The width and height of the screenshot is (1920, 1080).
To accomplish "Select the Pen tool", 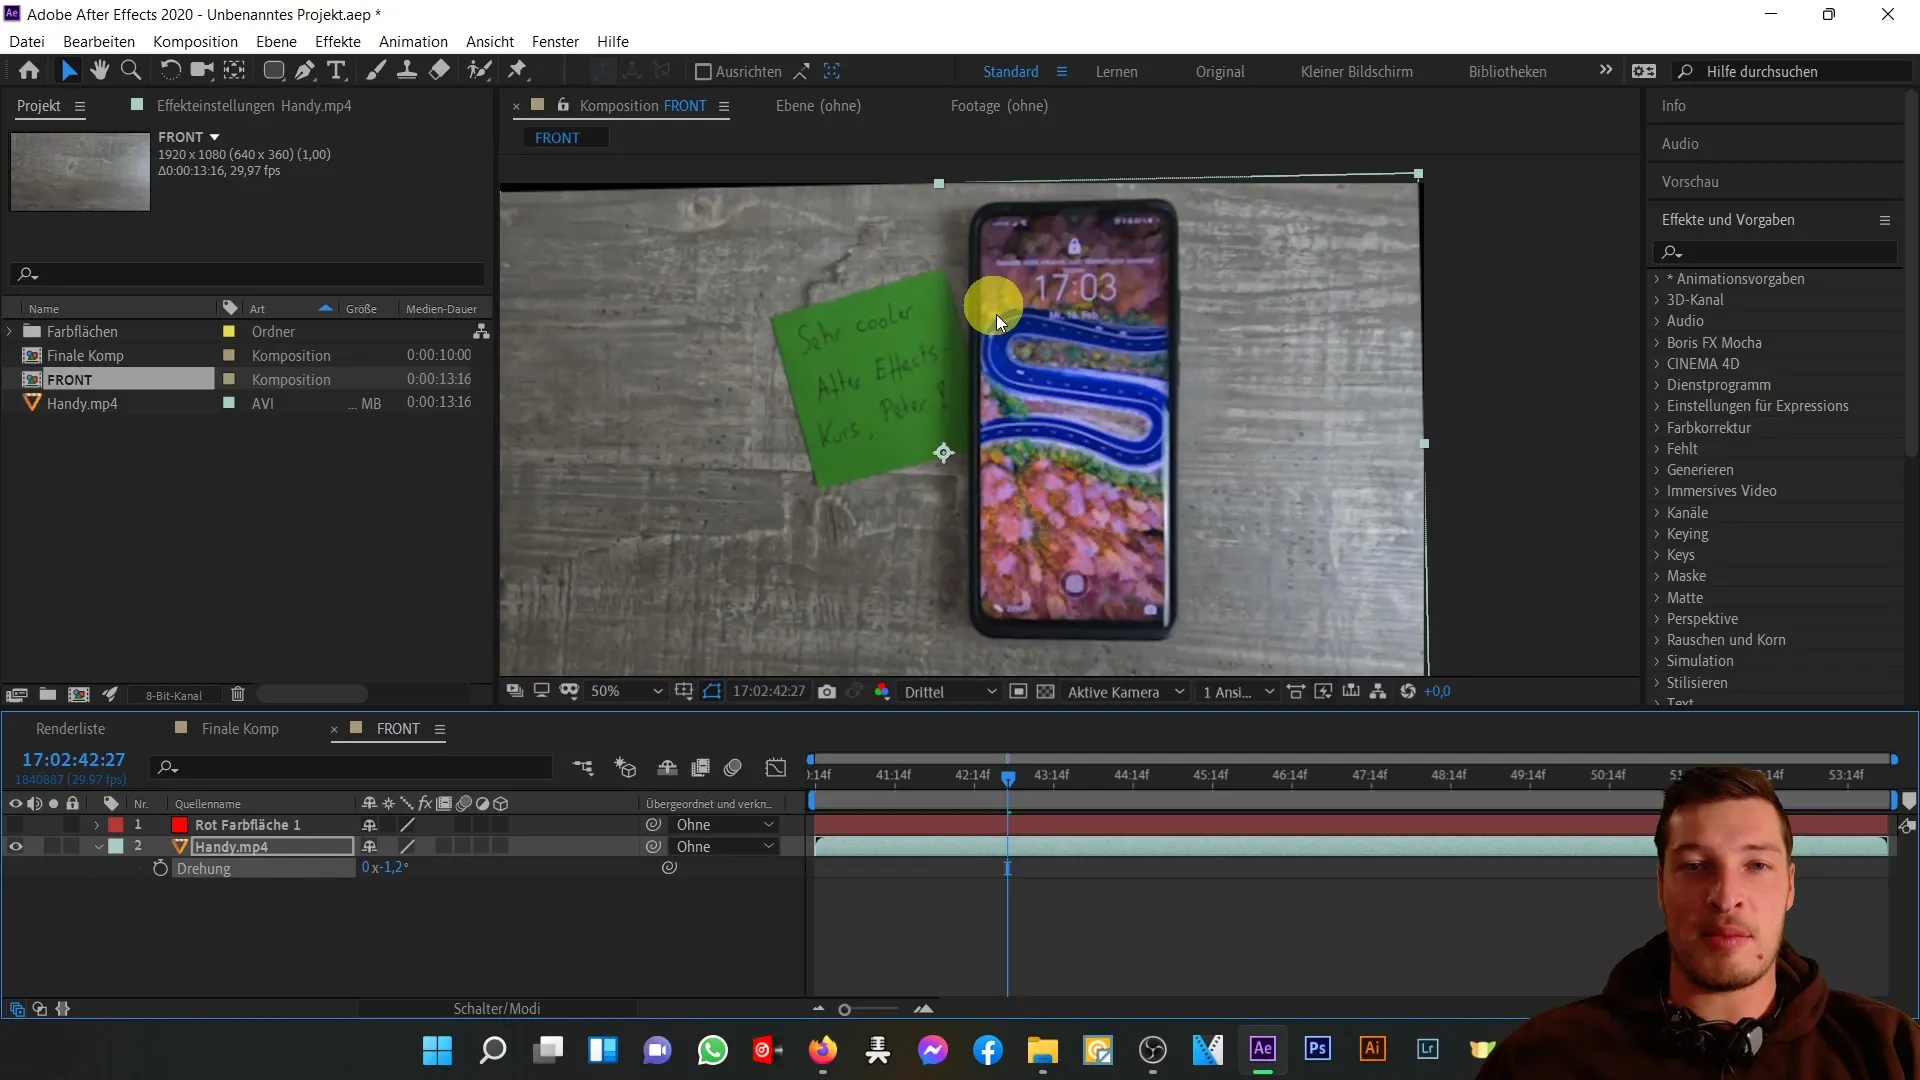I will tap(305, 71).
